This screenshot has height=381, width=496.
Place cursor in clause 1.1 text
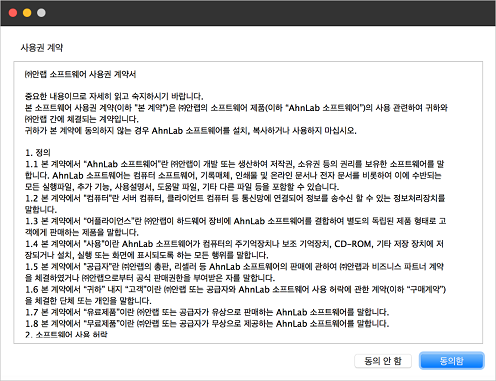click(235, 175)
